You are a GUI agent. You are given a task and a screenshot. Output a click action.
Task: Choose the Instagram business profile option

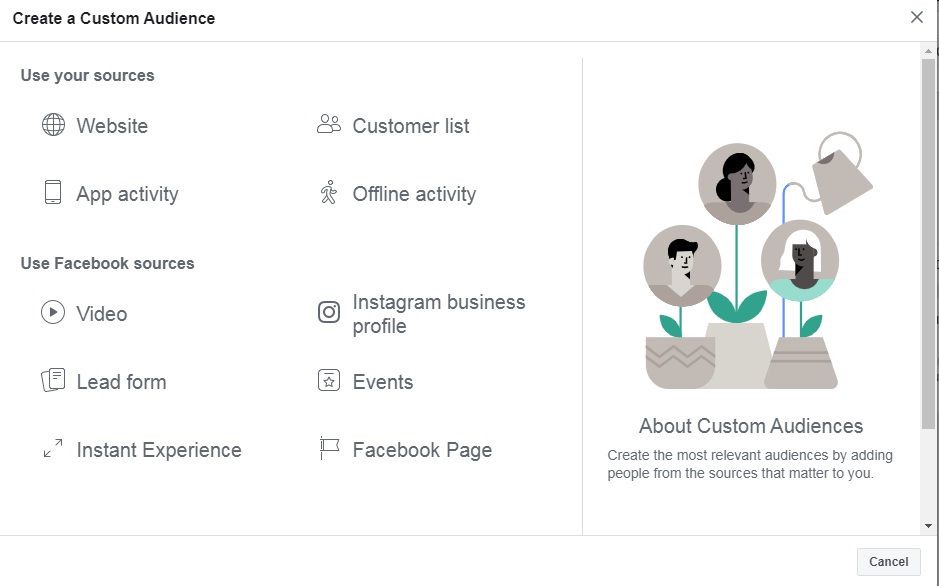(x=438, y=314)
